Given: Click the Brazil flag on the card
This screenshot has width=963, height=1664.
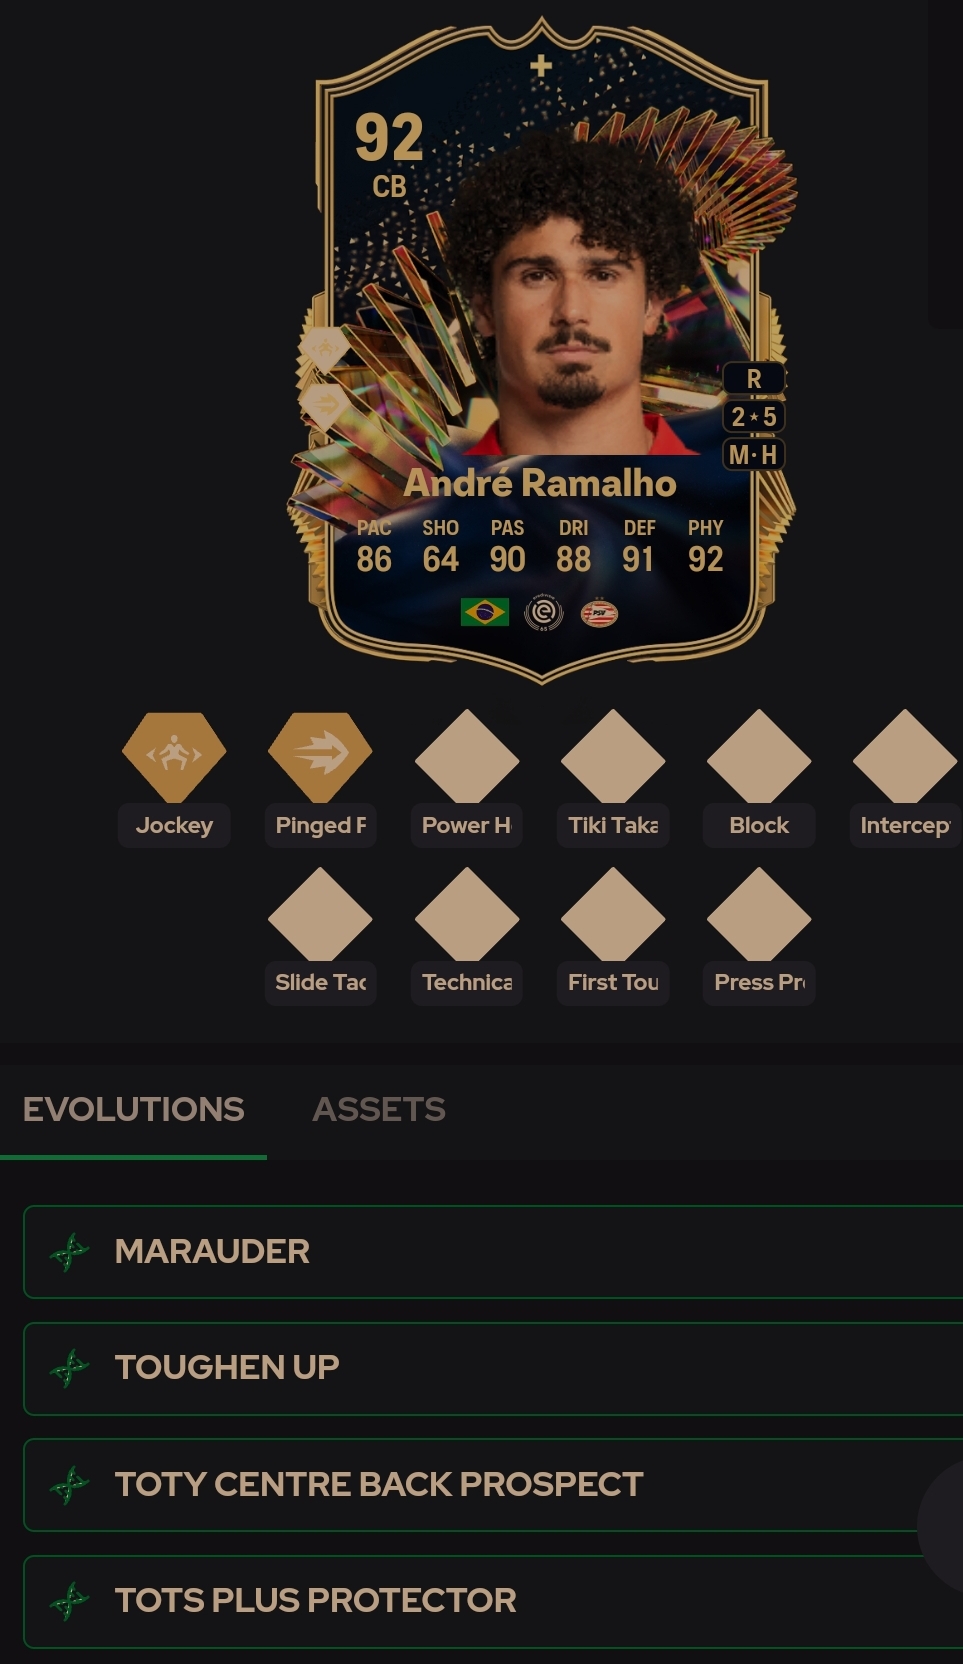Looking at the screenshot, I should (485, 612).
